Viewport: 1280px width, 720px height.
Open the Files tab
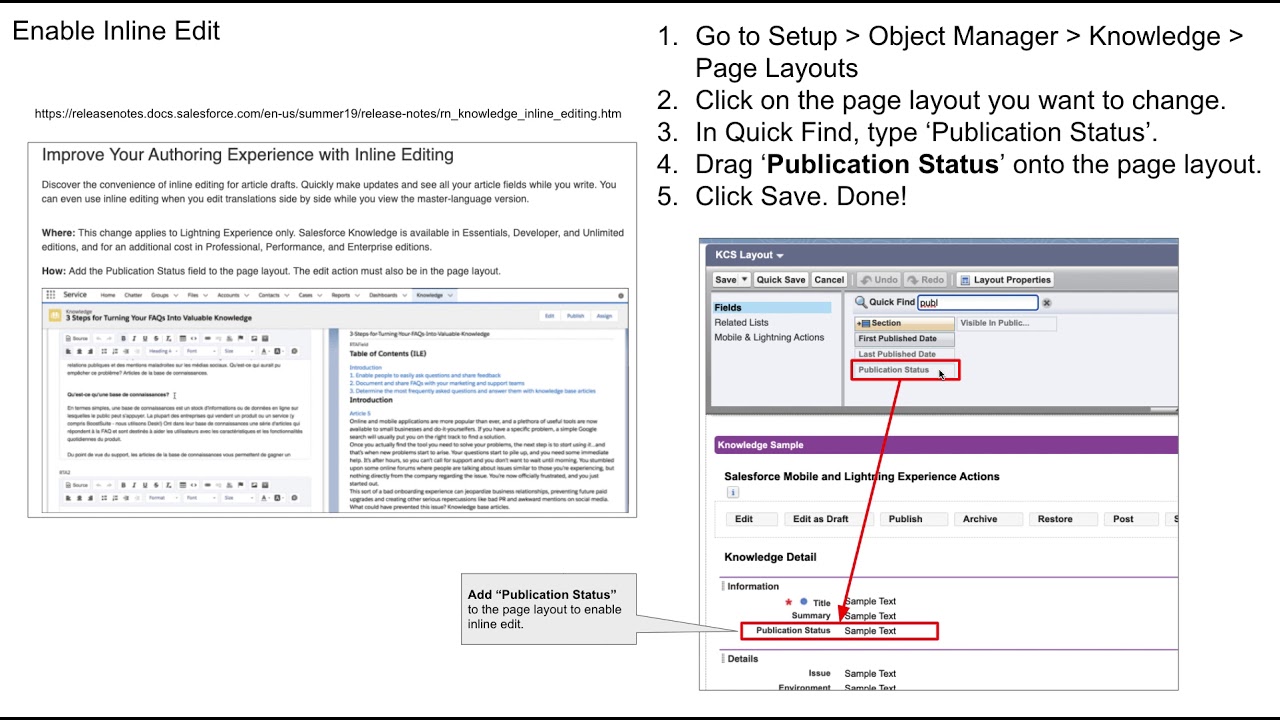coord(198,295)
